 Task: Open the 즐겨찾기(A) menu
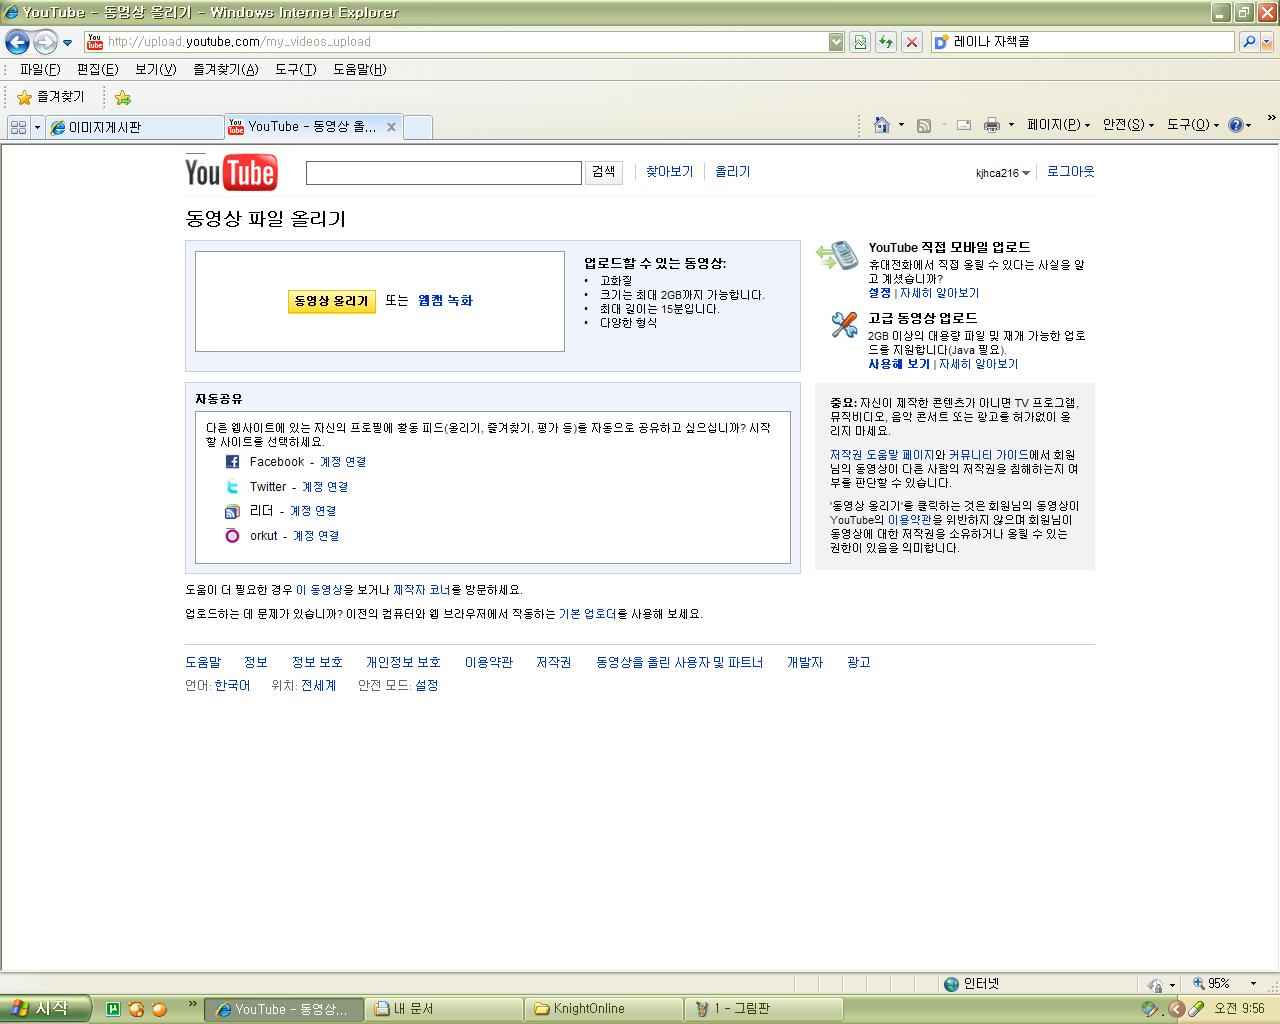click(x=226, y=69)
